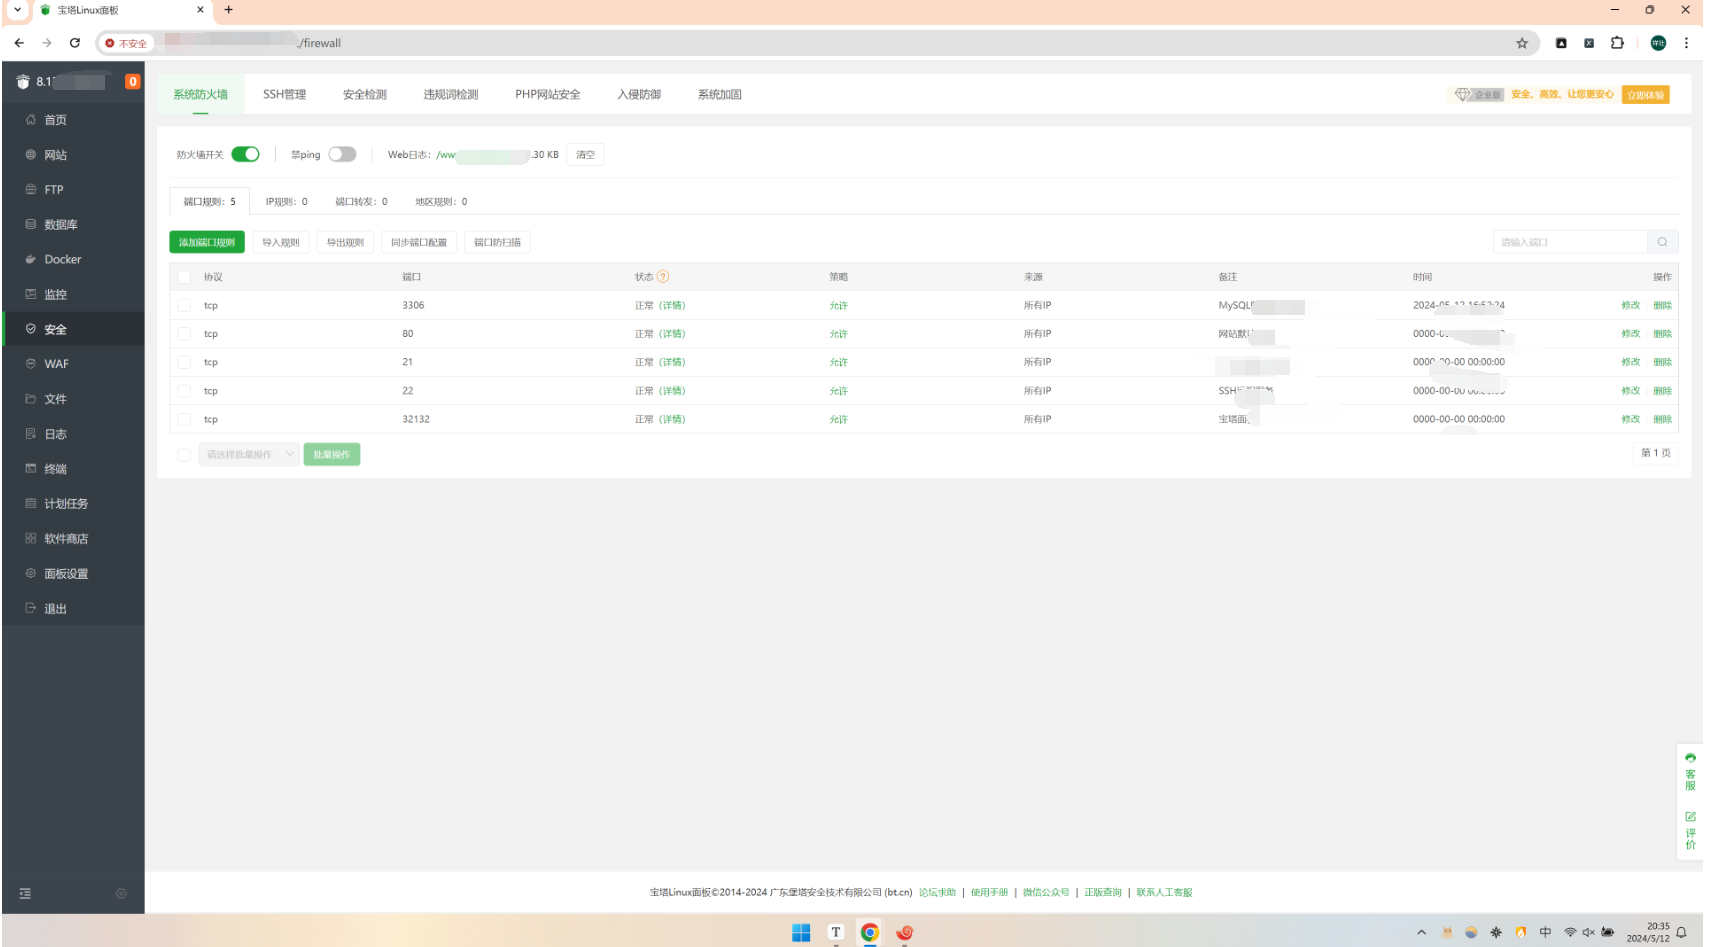Open the 日志 logs sidebar item
The width and height of the screenshot is (1709, 947).
pos(73,434)
